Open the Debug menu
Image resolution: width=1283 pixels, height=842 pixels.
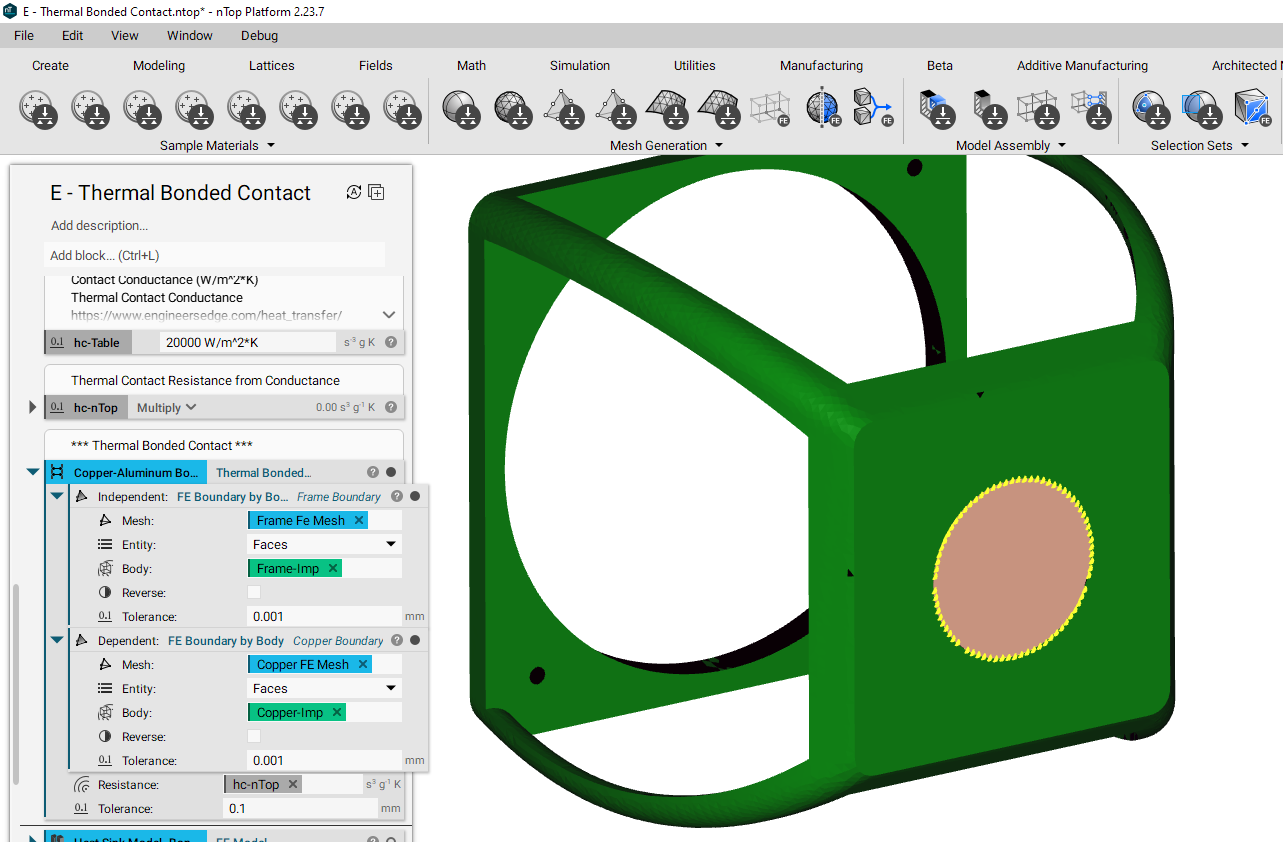pyautogui.click(x=260, y=35)
